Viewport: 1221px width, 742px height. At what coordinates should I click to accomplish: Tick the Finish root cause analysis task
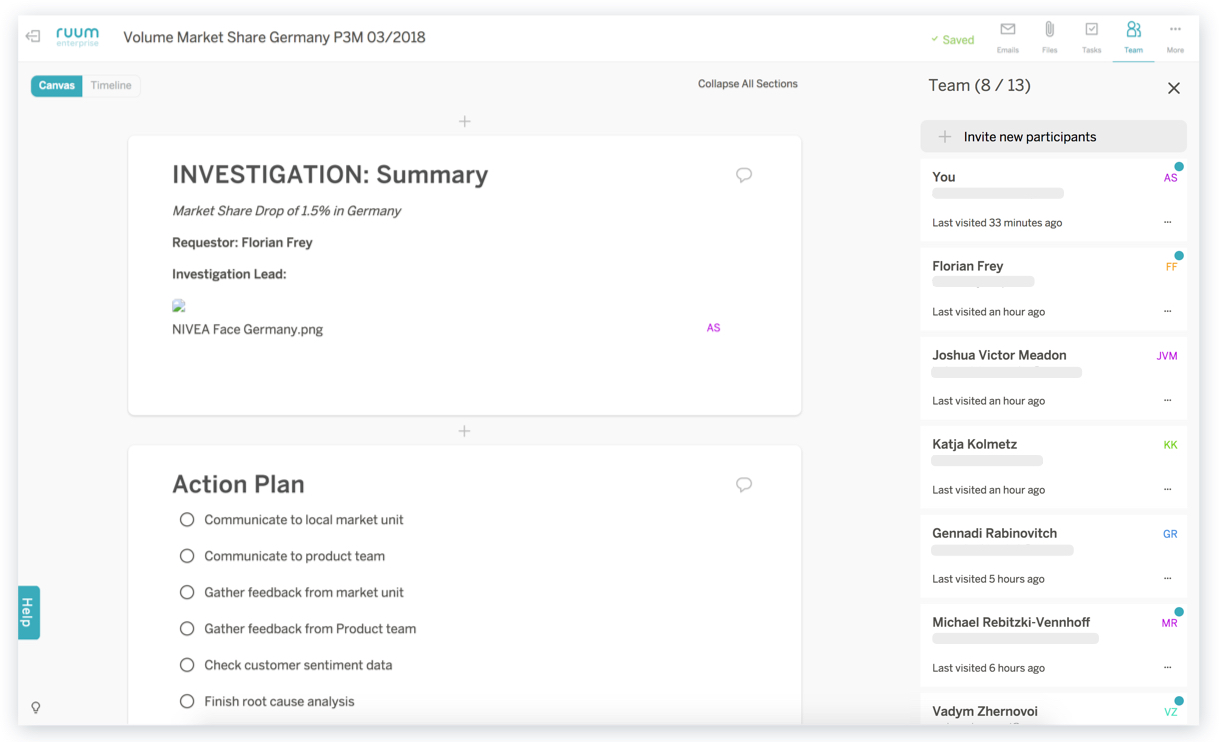coord(187,702)
